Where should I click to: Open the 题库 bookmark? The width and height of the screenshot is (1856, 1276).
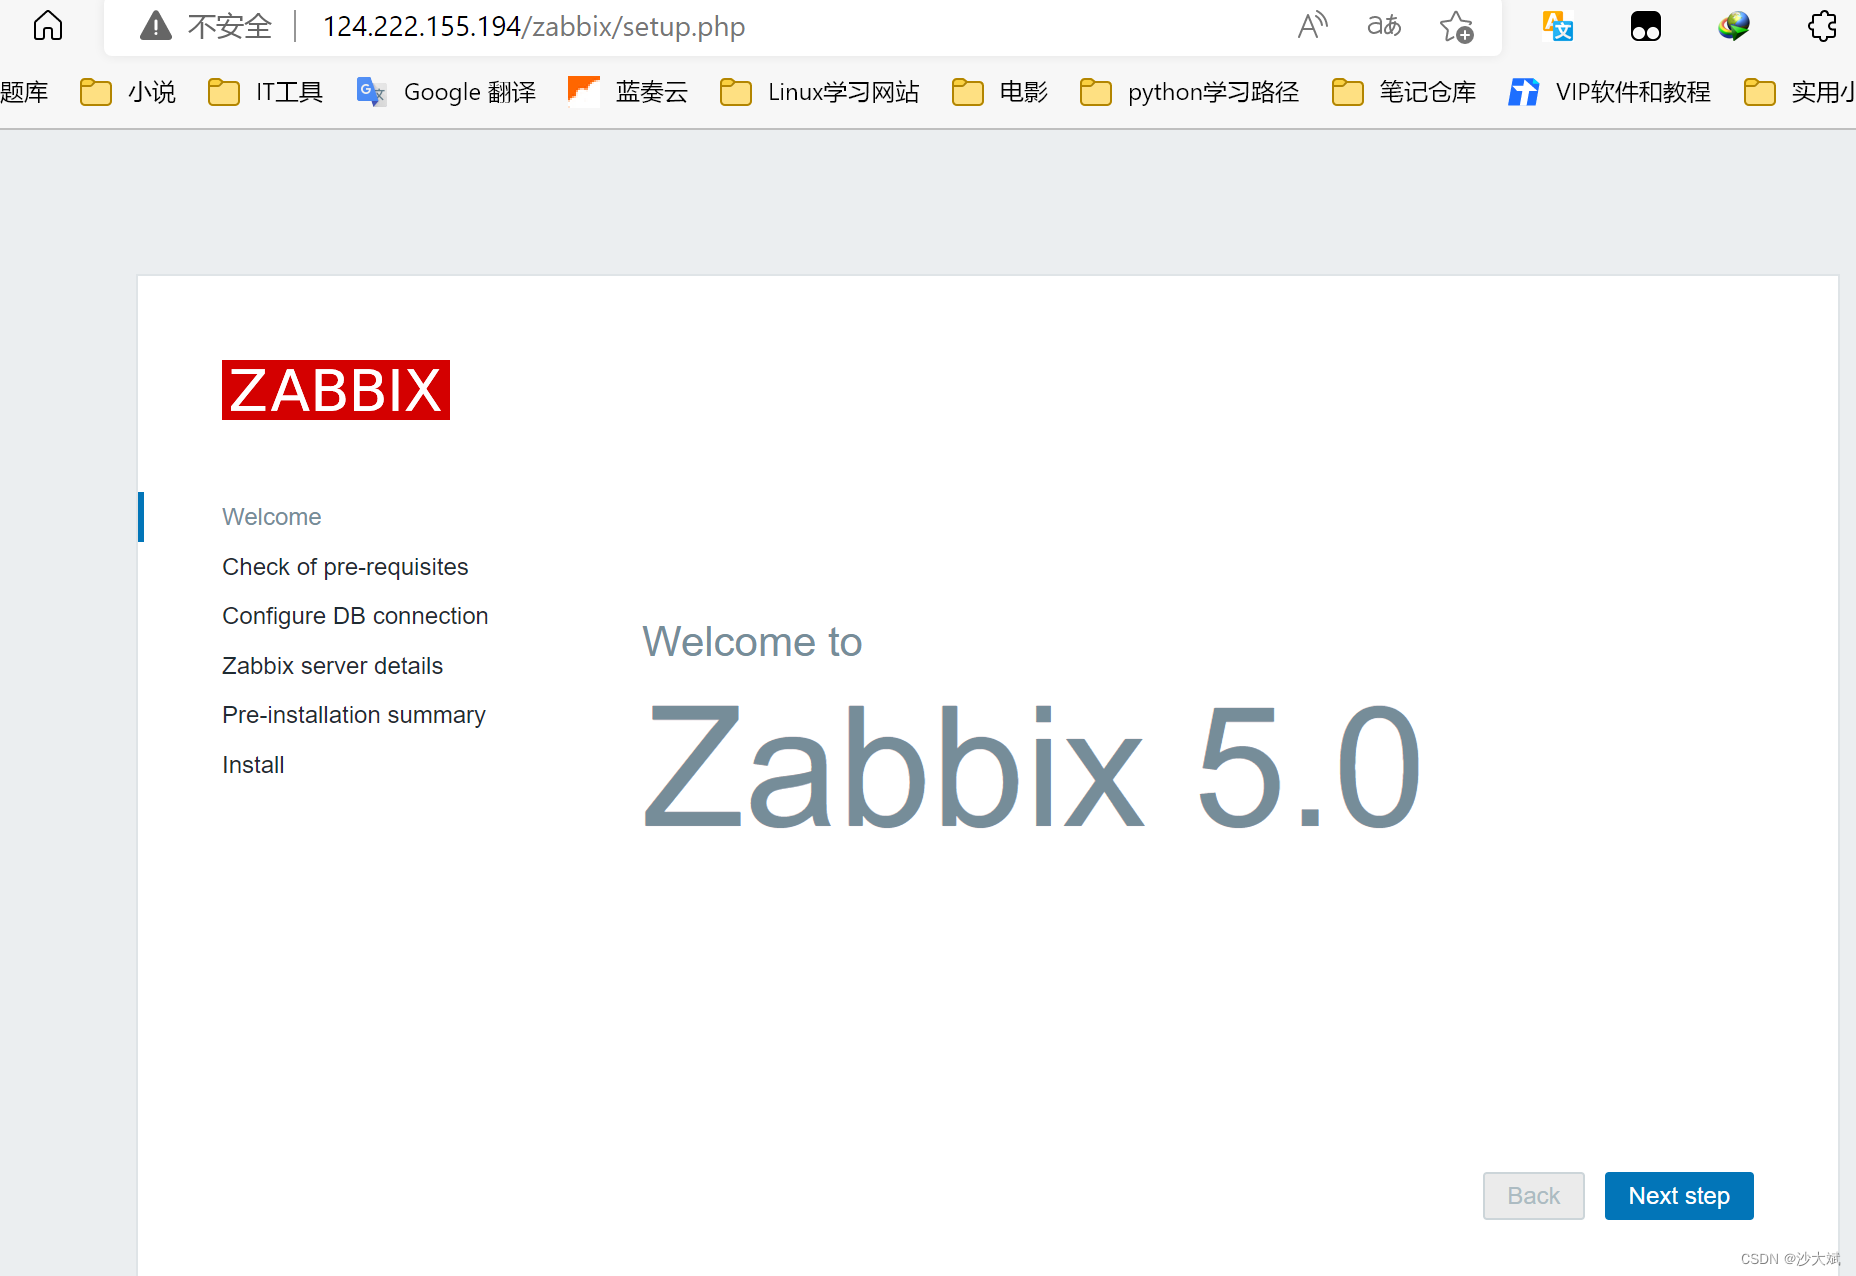point(24,92)
